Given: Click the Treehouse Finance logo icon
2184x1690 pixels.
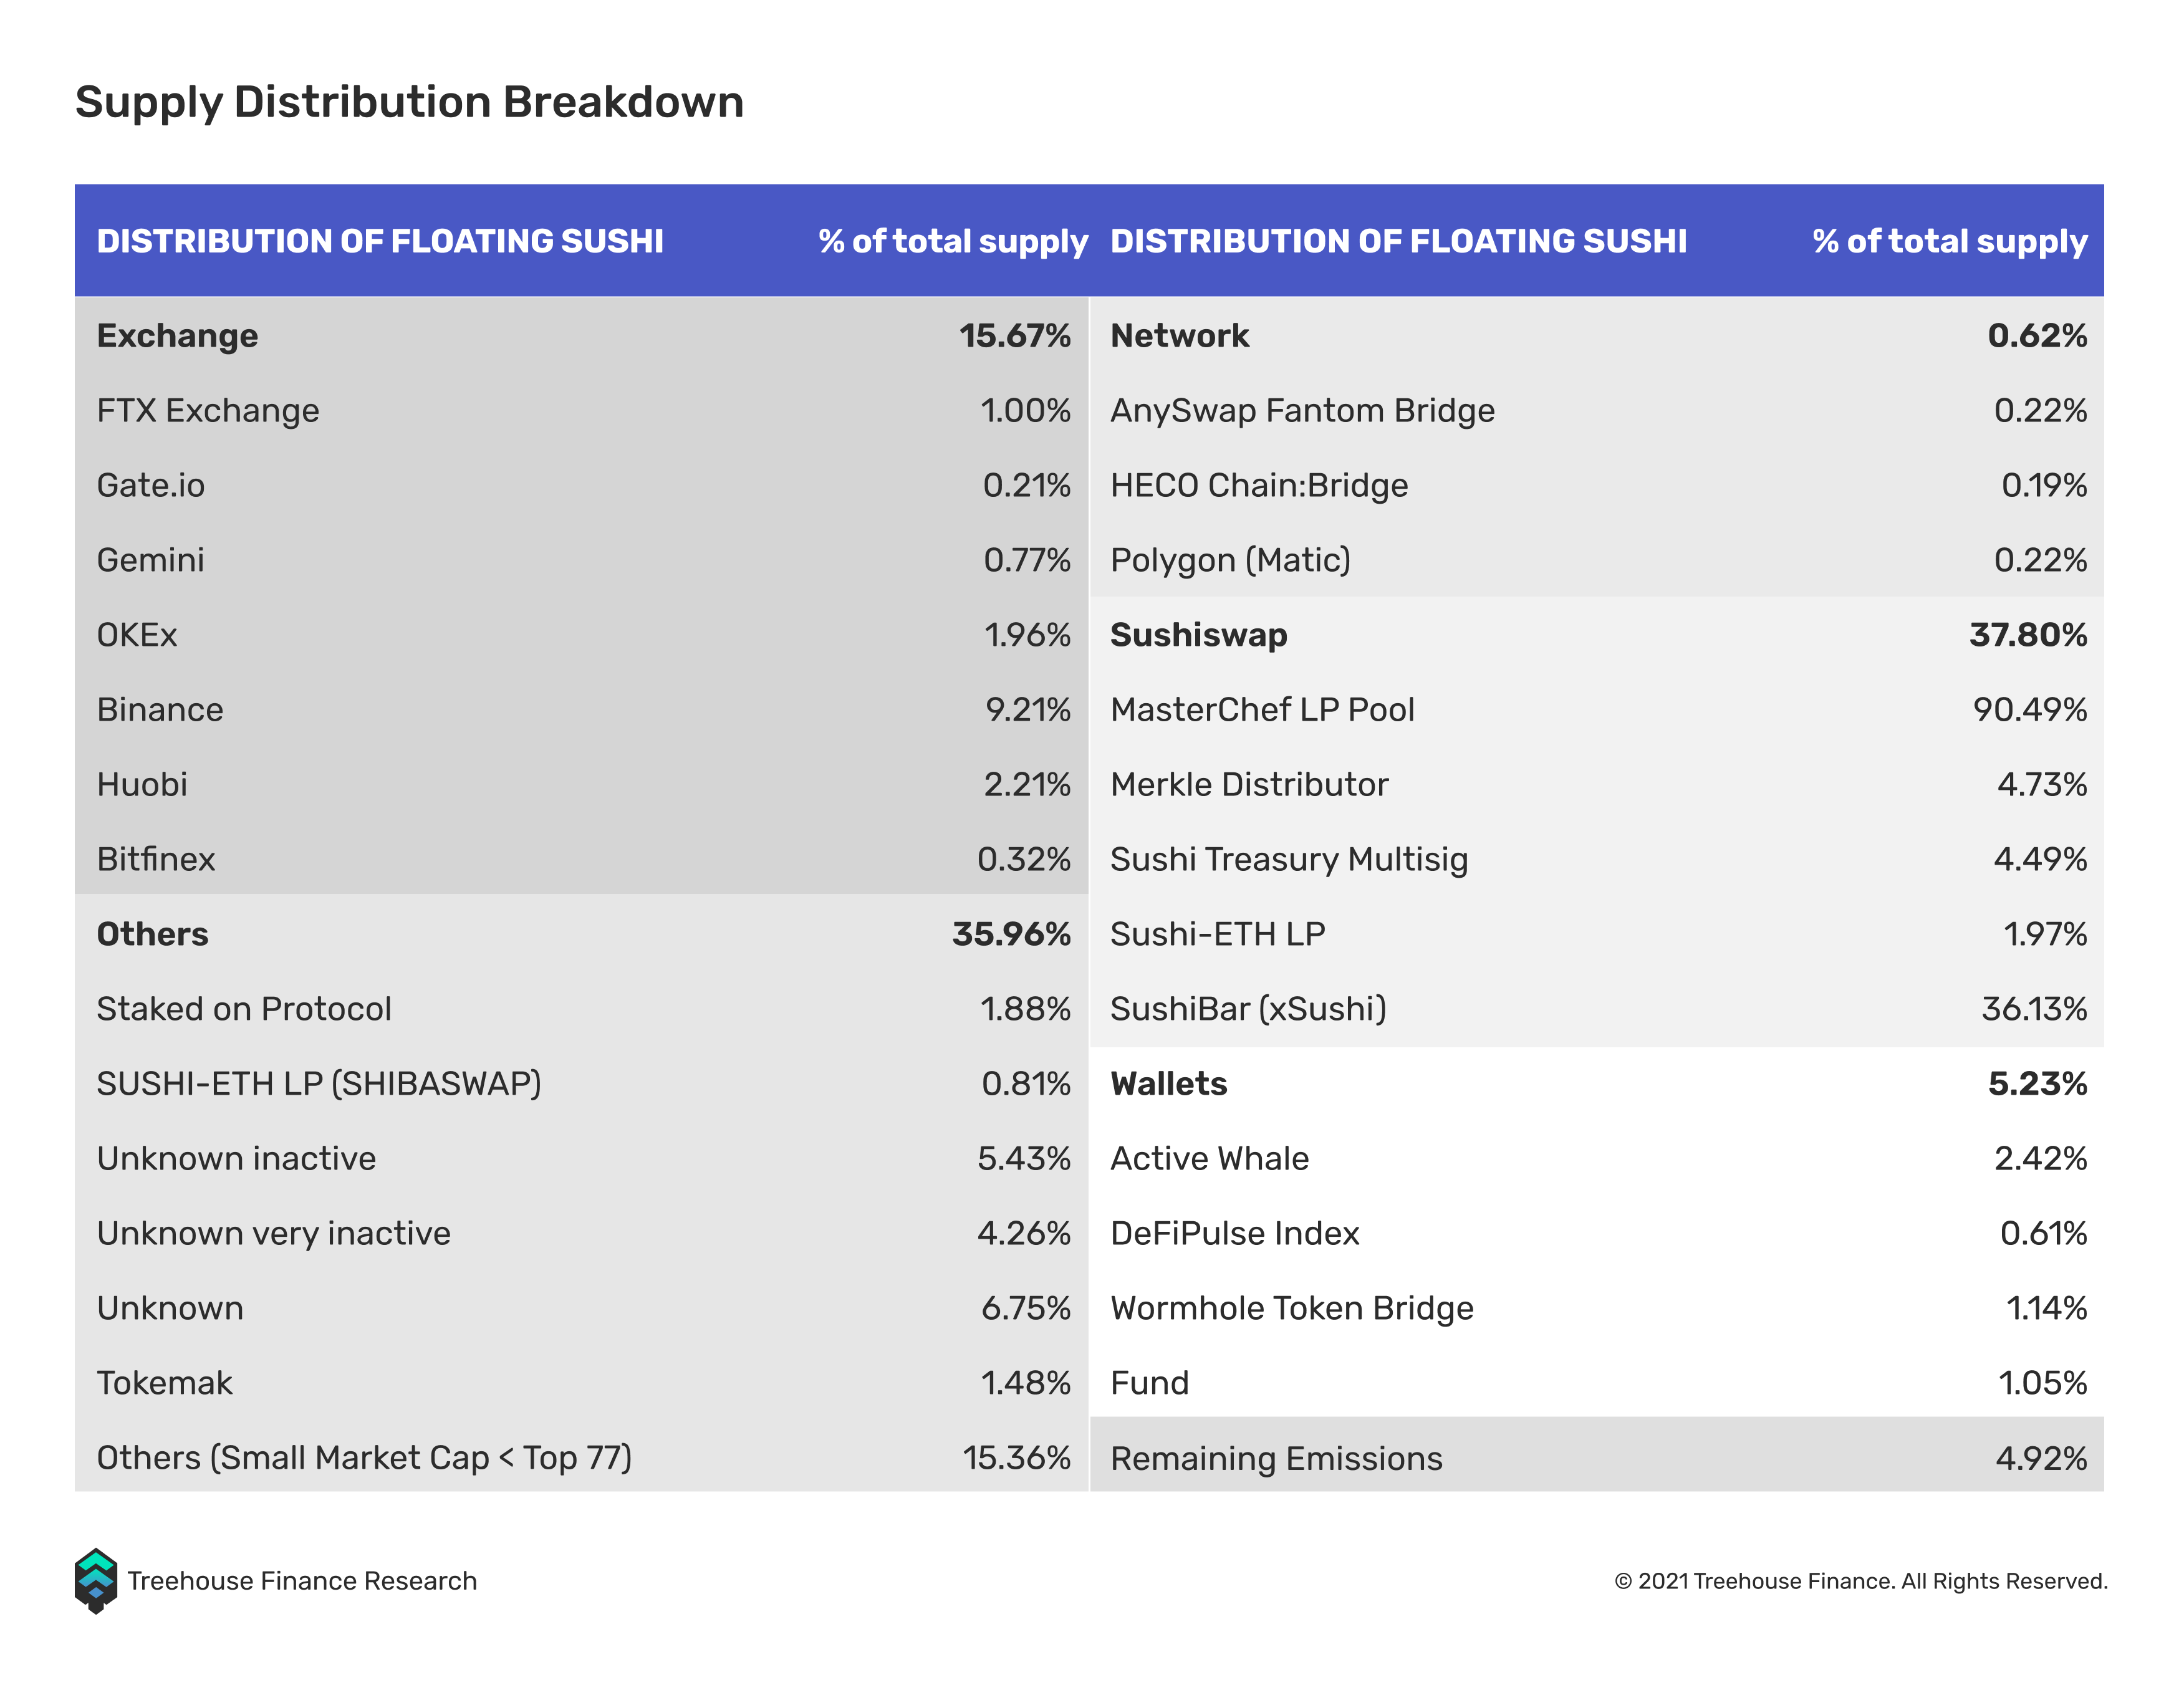Looking at the screenshot, I should pyautogui.click(x=96, y=1581).
